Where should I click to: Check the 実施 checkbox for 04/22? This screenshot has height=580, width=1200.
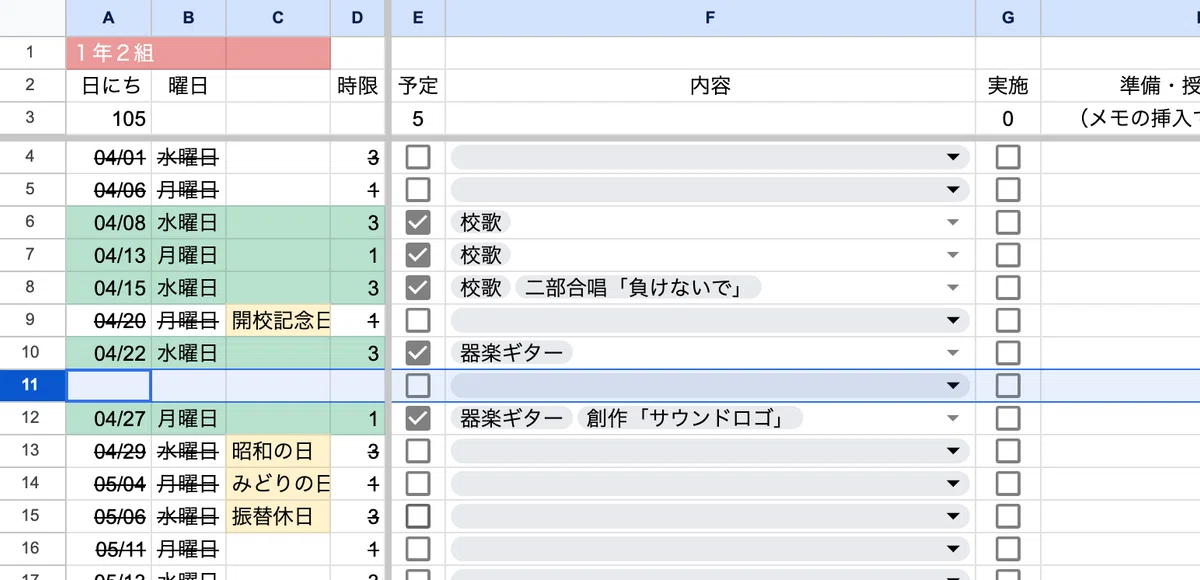1008,352
